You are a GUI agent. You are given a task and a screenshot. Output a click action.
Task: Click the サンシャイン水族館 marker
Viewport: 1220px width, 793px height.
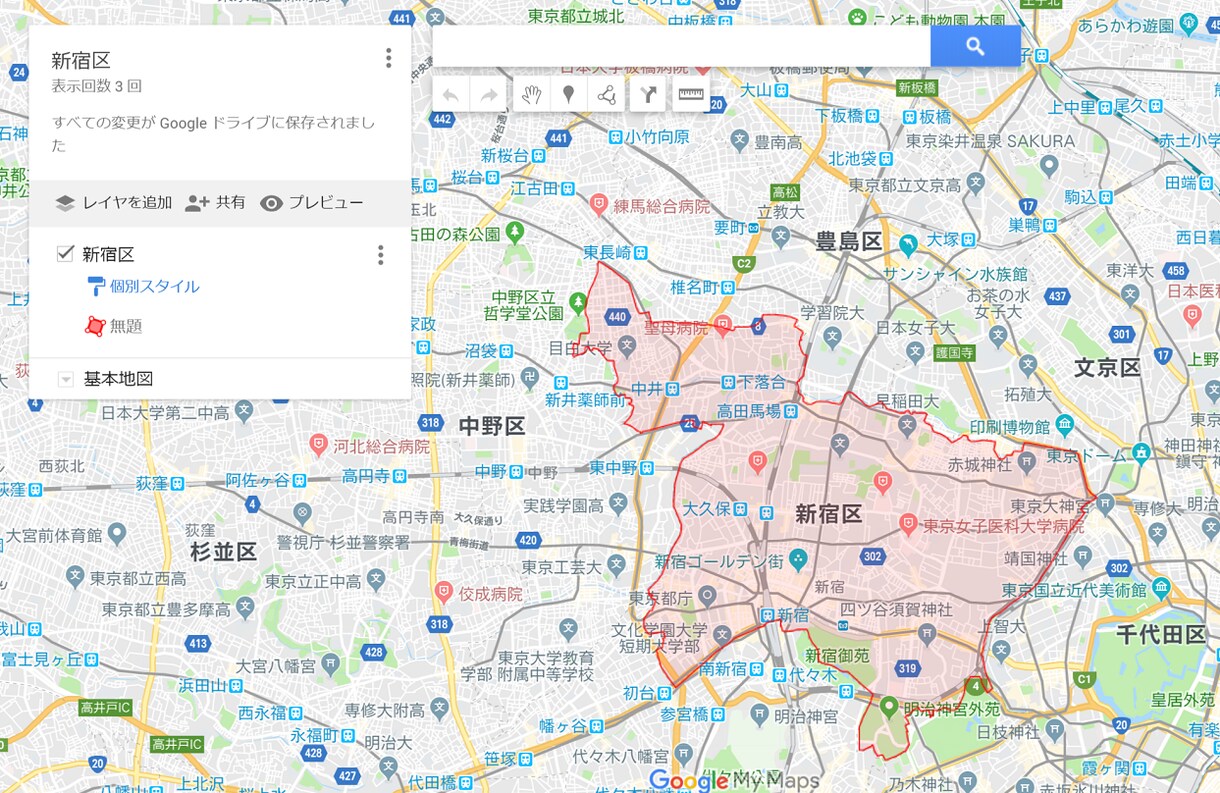point(908,244)
